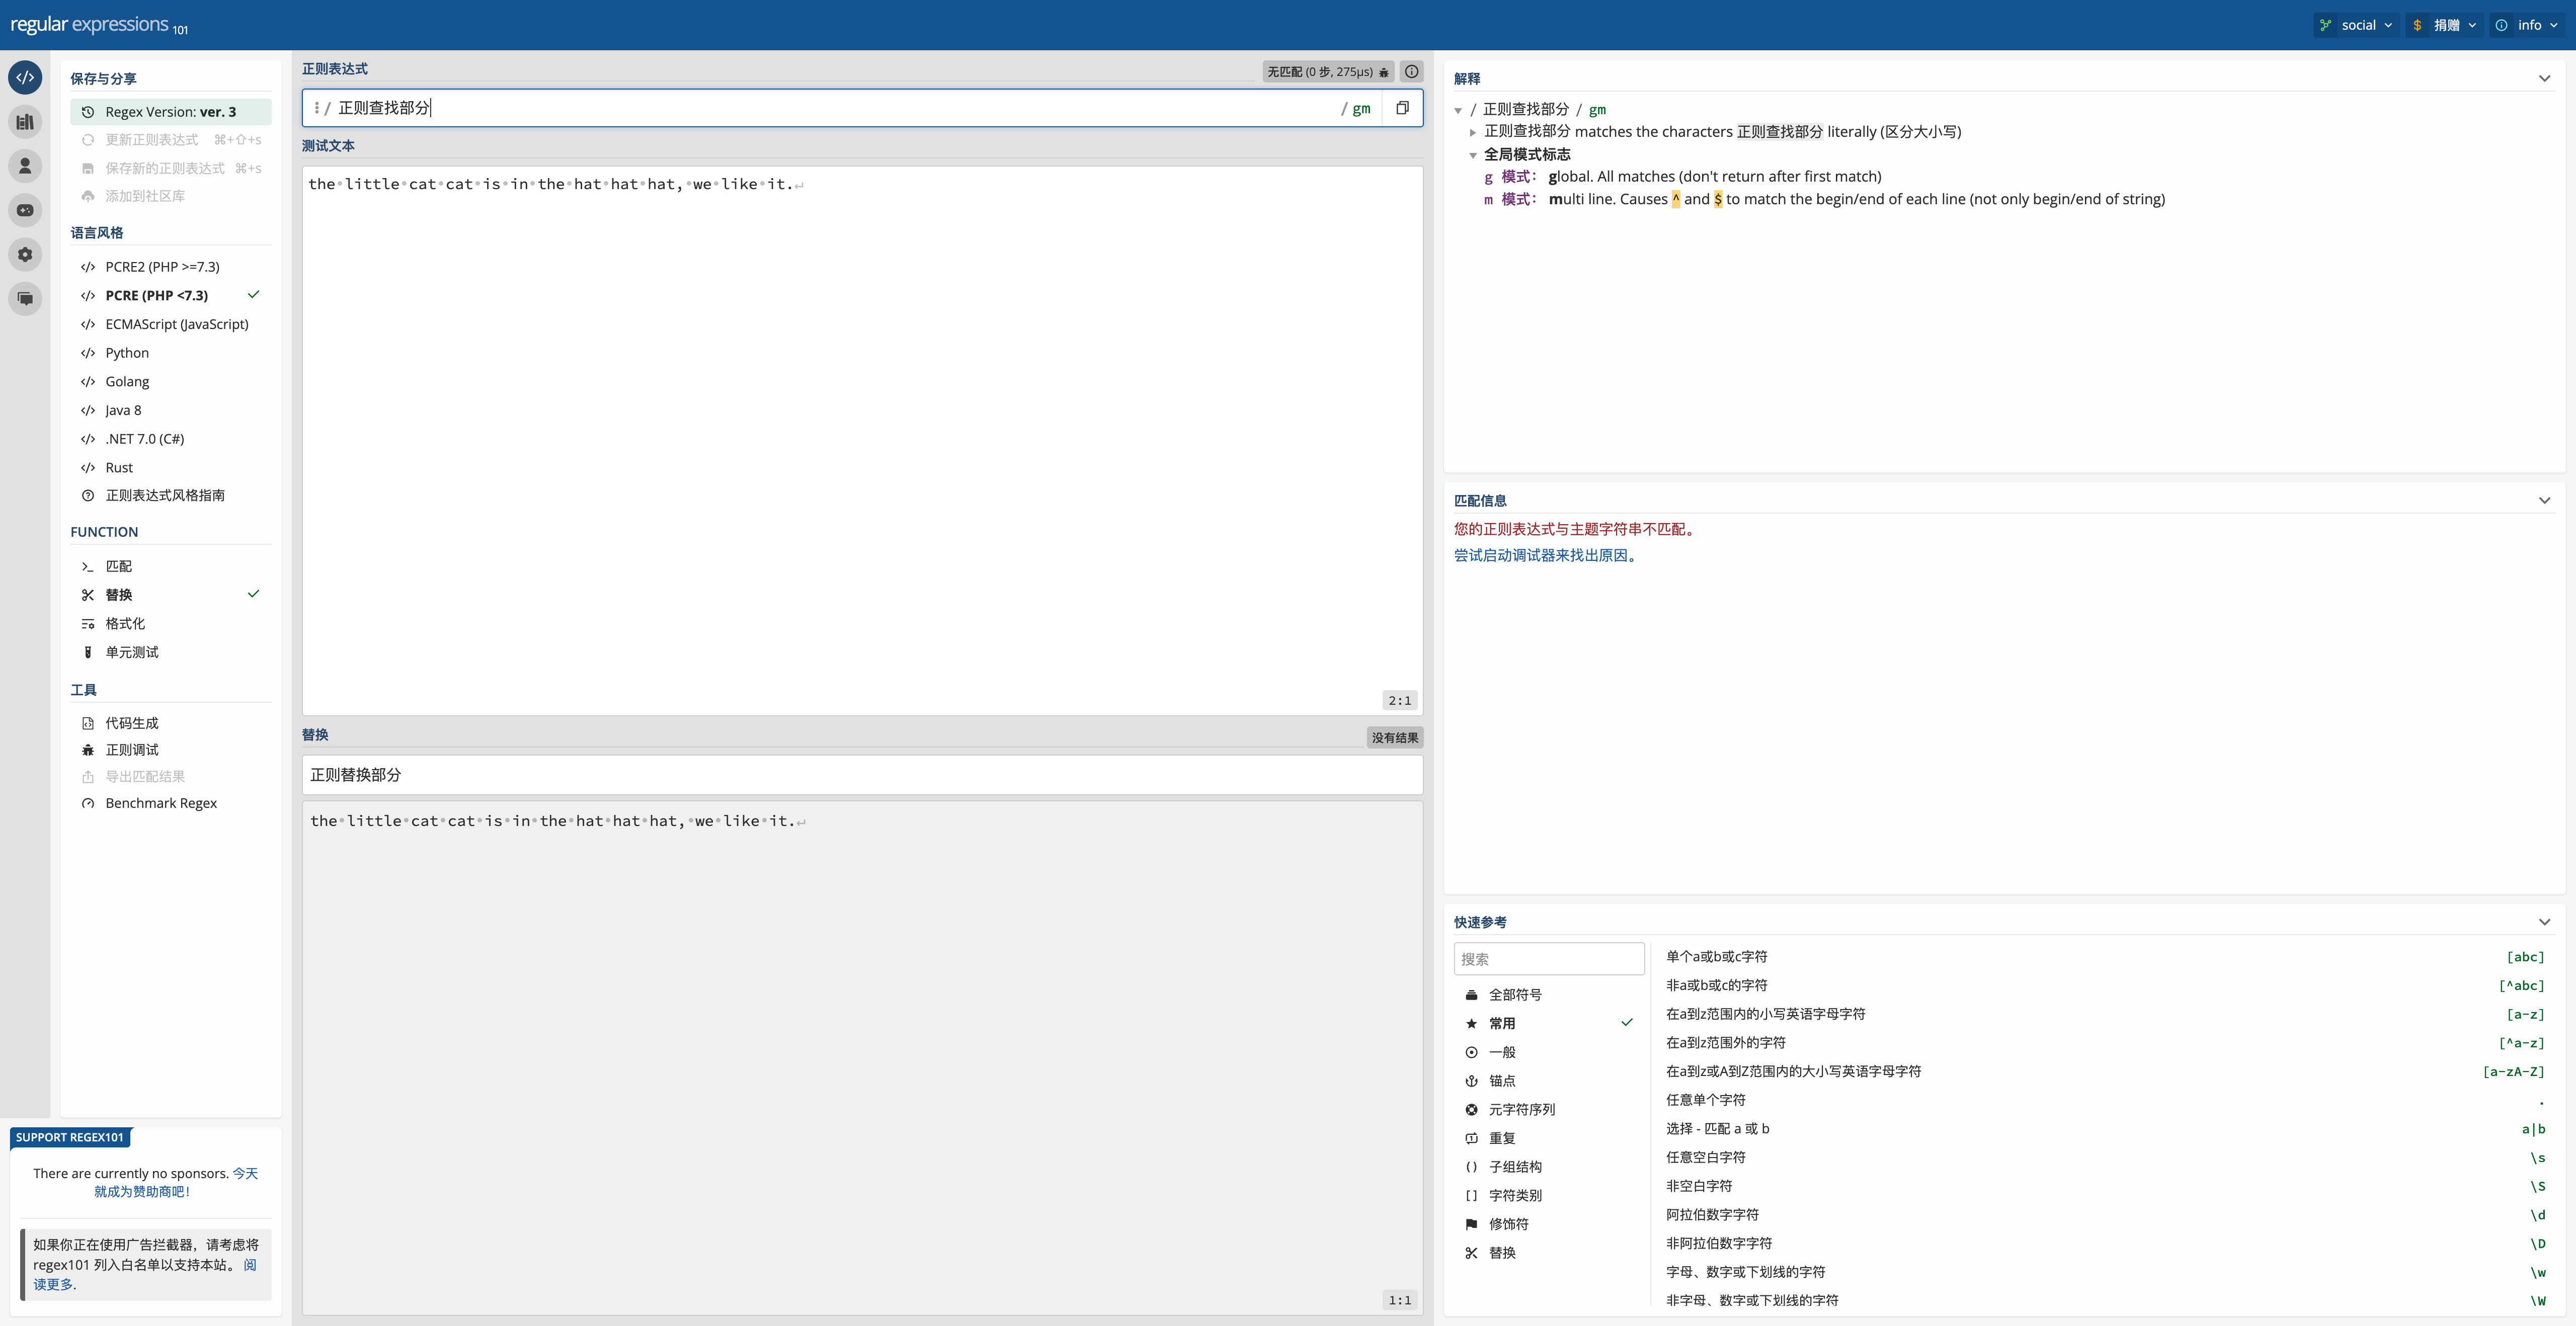
Task: Collapse the 全局模式标志 tree node
Action: pyautogui.click(x=1473, y=155)
